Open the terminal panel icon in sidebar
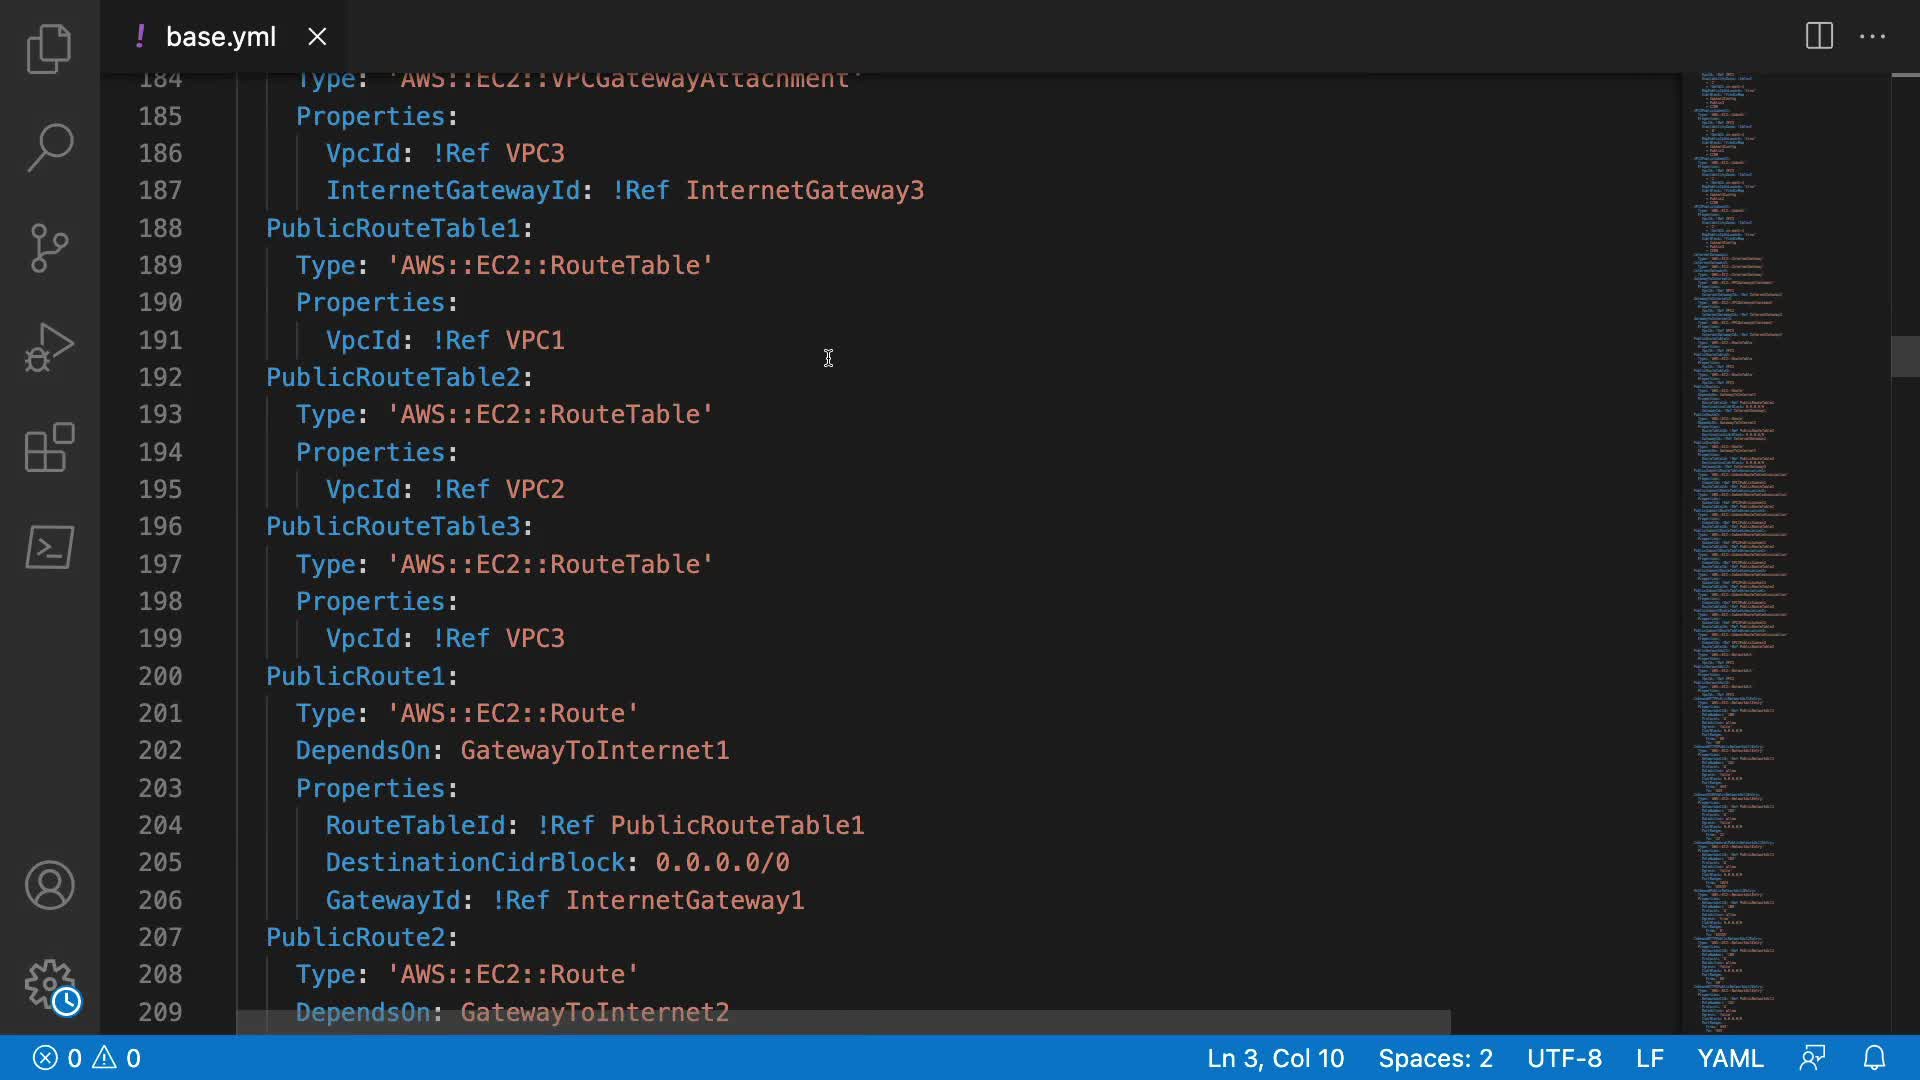This screenshot has height=1080, width=1920. pyautogui.click(x=49, y=548)
